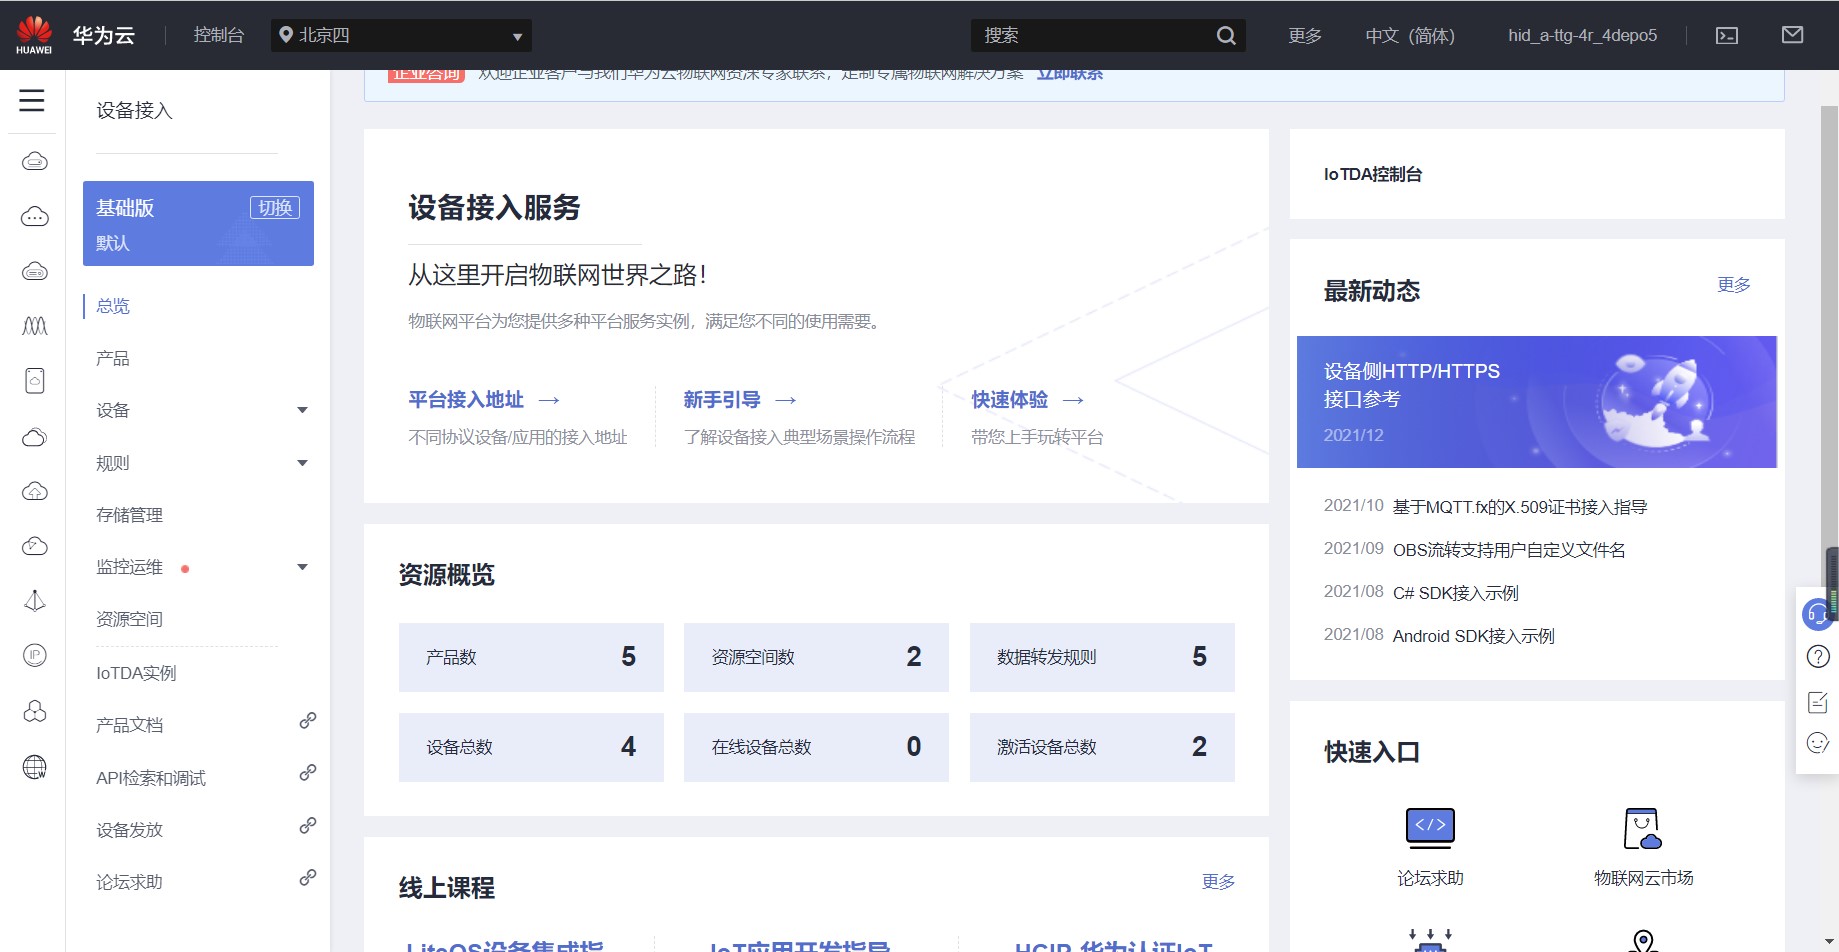The image size is (1839, 952).
Task: Click into the 搜索 input field
Action: pyautogui.click(x=1094, y=36)
